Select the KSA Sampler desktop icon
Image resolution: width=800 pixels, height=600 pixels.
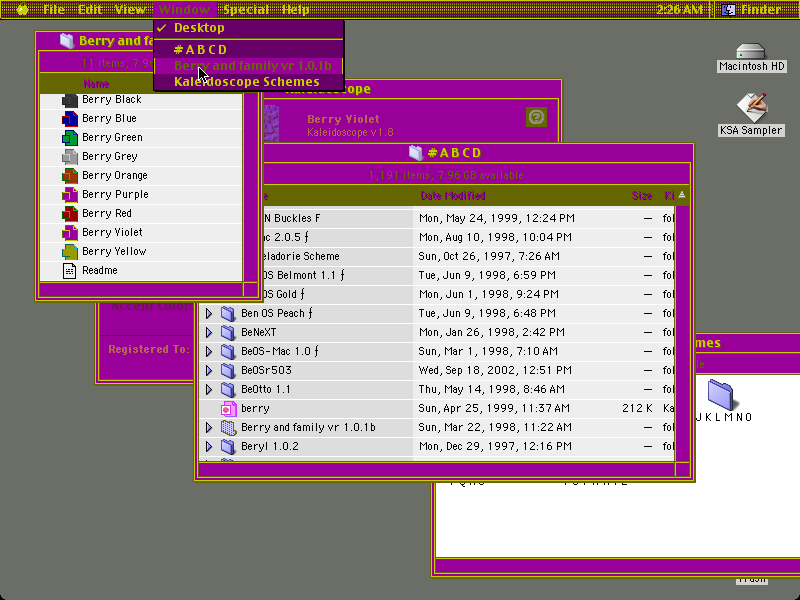(752, 107)
